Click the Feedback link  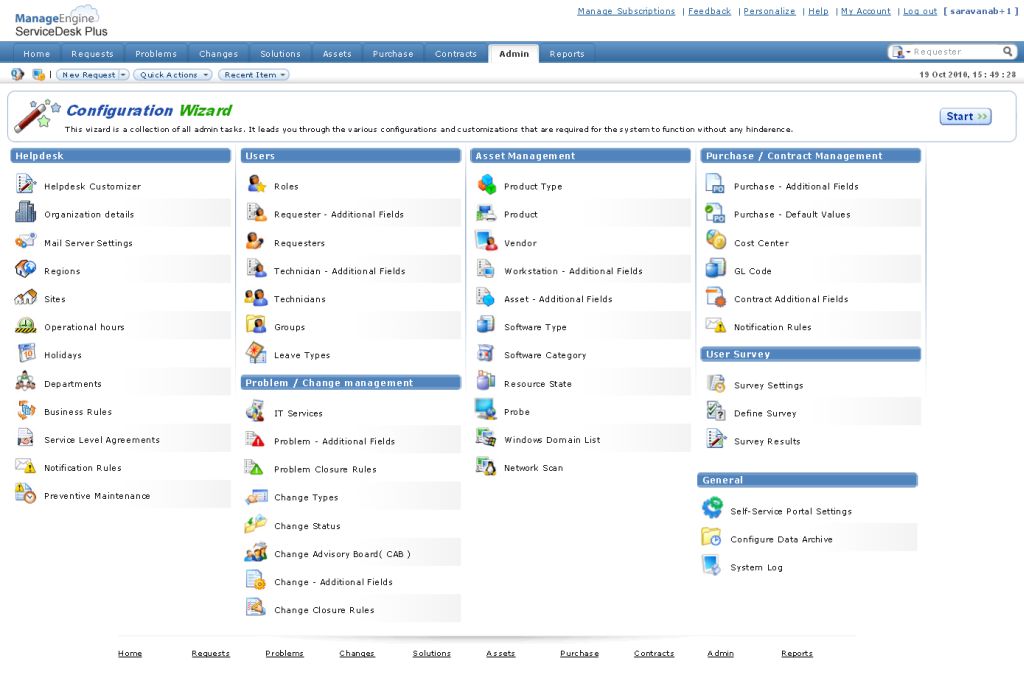coord(709,11)
